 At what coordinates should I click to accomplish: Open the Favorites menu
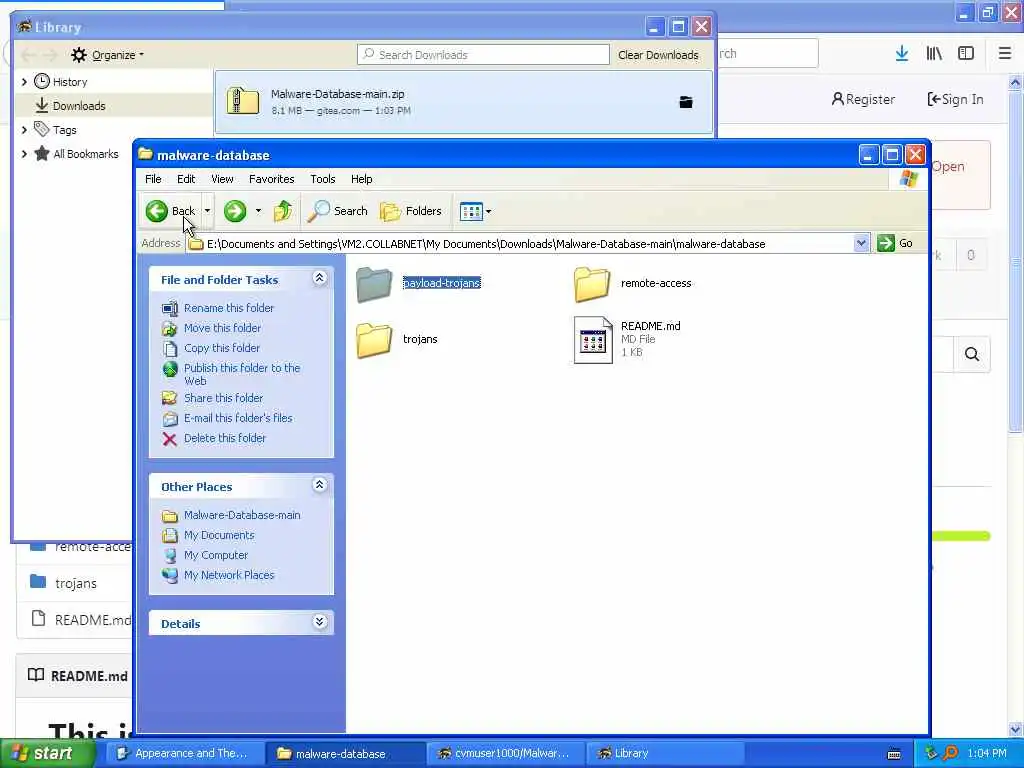coord(271,179)
